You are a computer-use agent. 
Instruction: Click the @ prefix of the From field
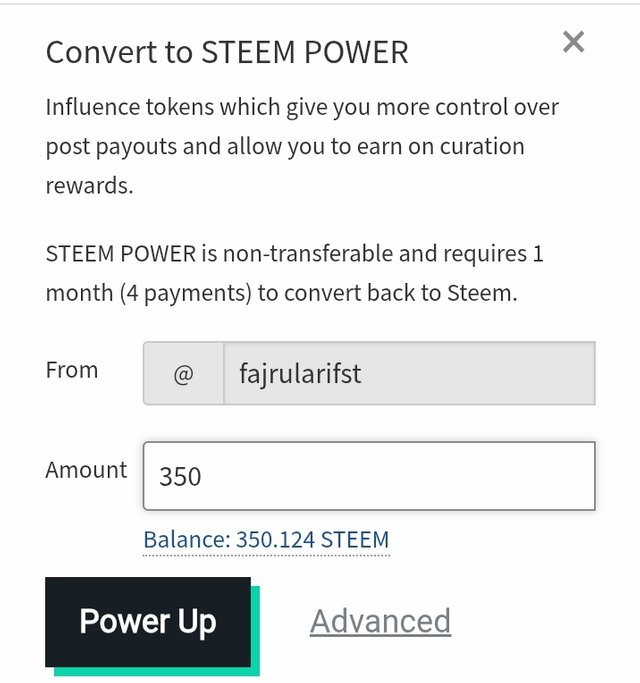[x=183, y=373]
